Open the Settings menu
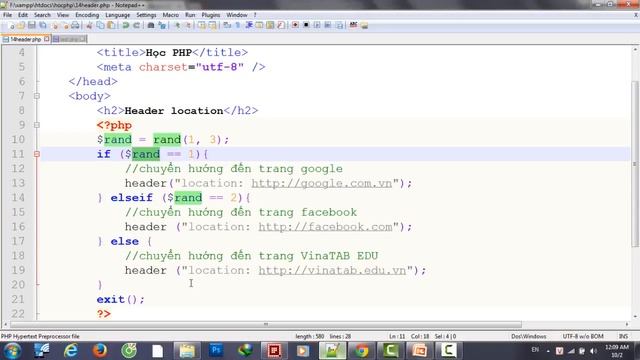640x360 pixels. click(x=146, y=15)
